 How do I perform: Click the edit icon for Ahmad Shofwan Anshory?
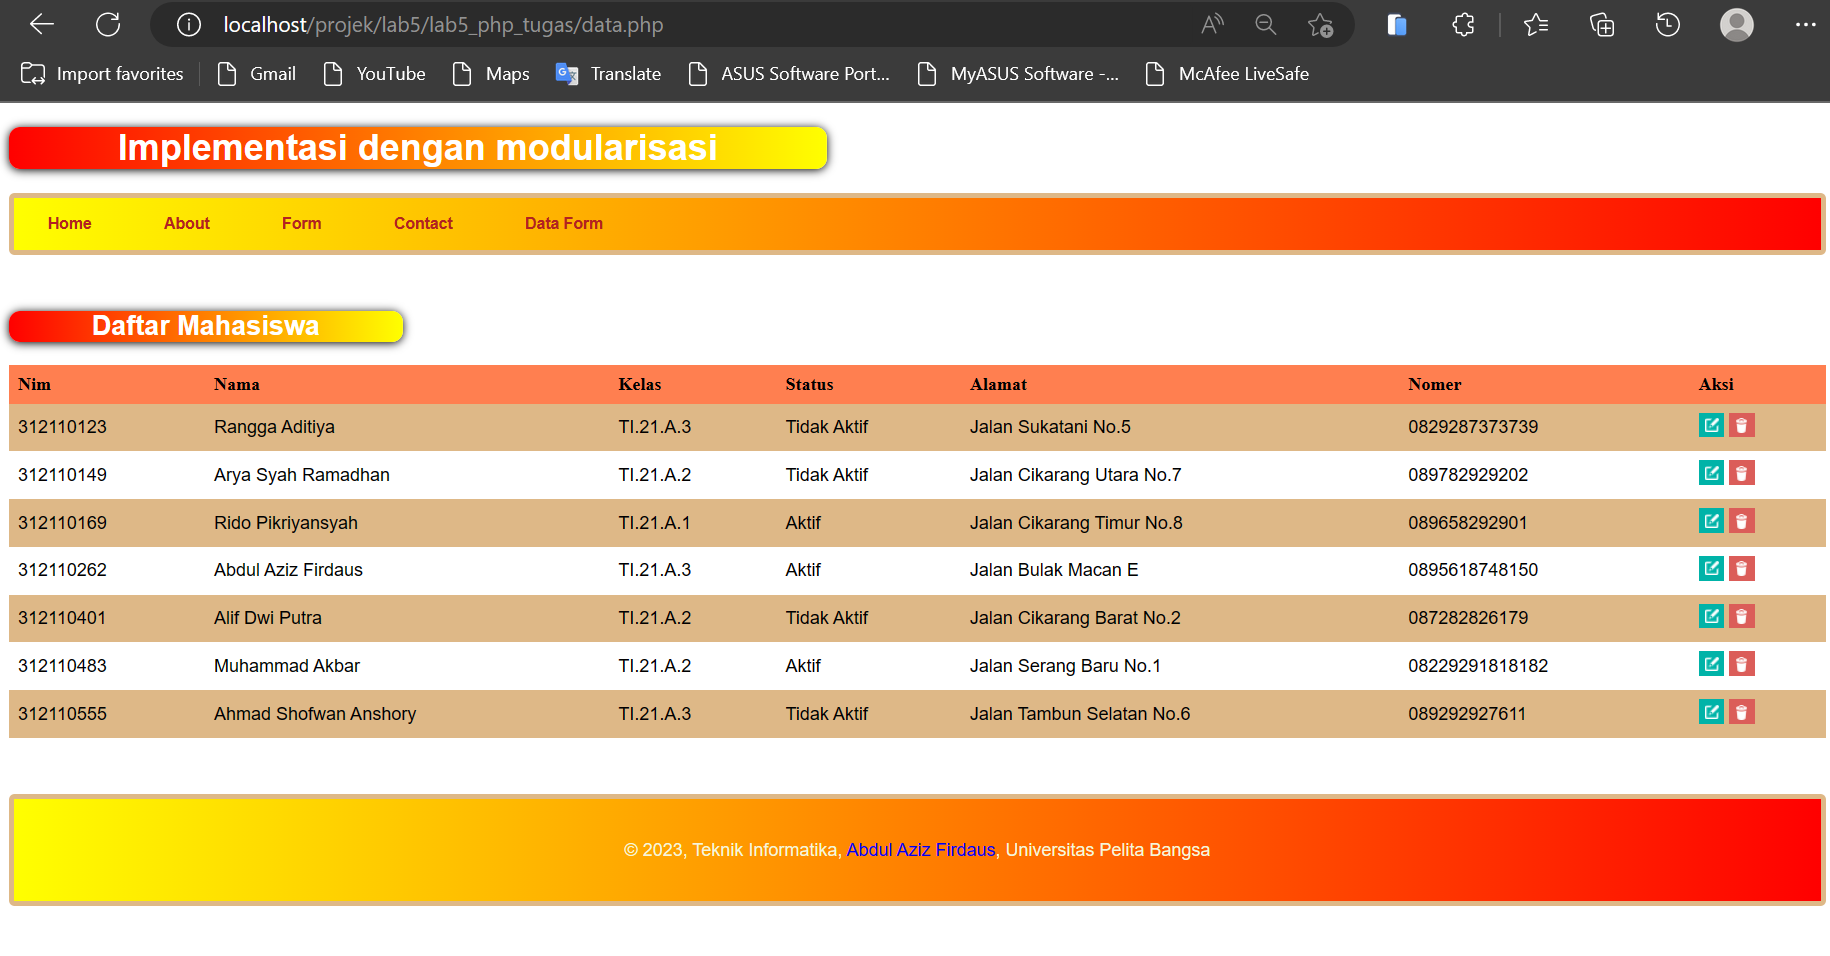click(x=1711, y=711)
